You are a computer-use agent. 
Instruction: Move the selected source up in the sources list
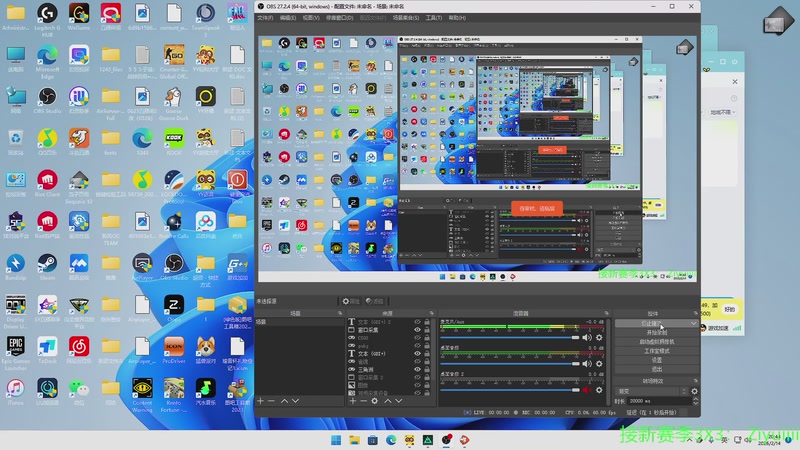click(388, 401)
